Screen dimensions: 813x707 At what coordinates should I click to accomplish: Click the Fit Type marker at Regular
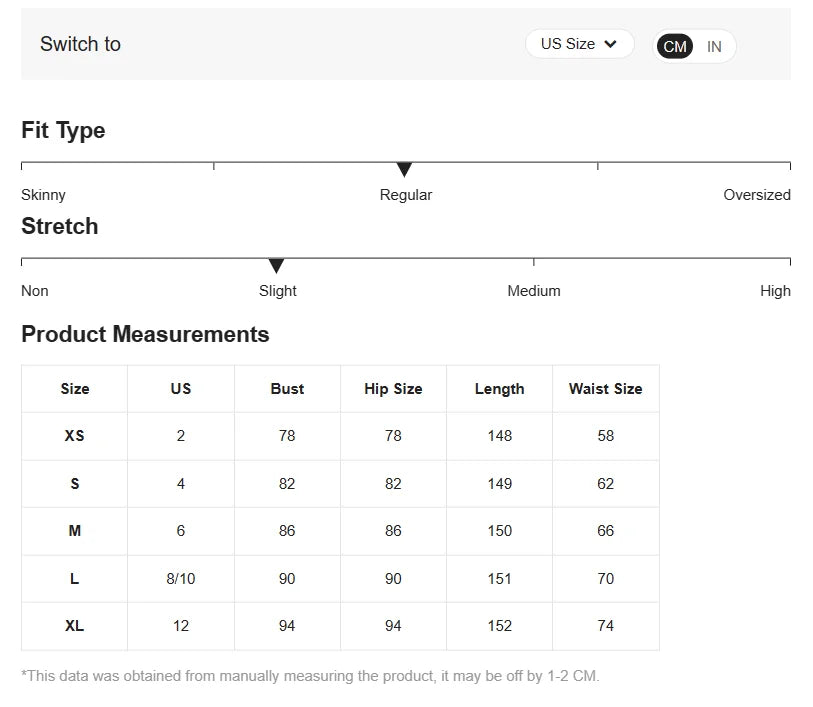pos(404,169)
